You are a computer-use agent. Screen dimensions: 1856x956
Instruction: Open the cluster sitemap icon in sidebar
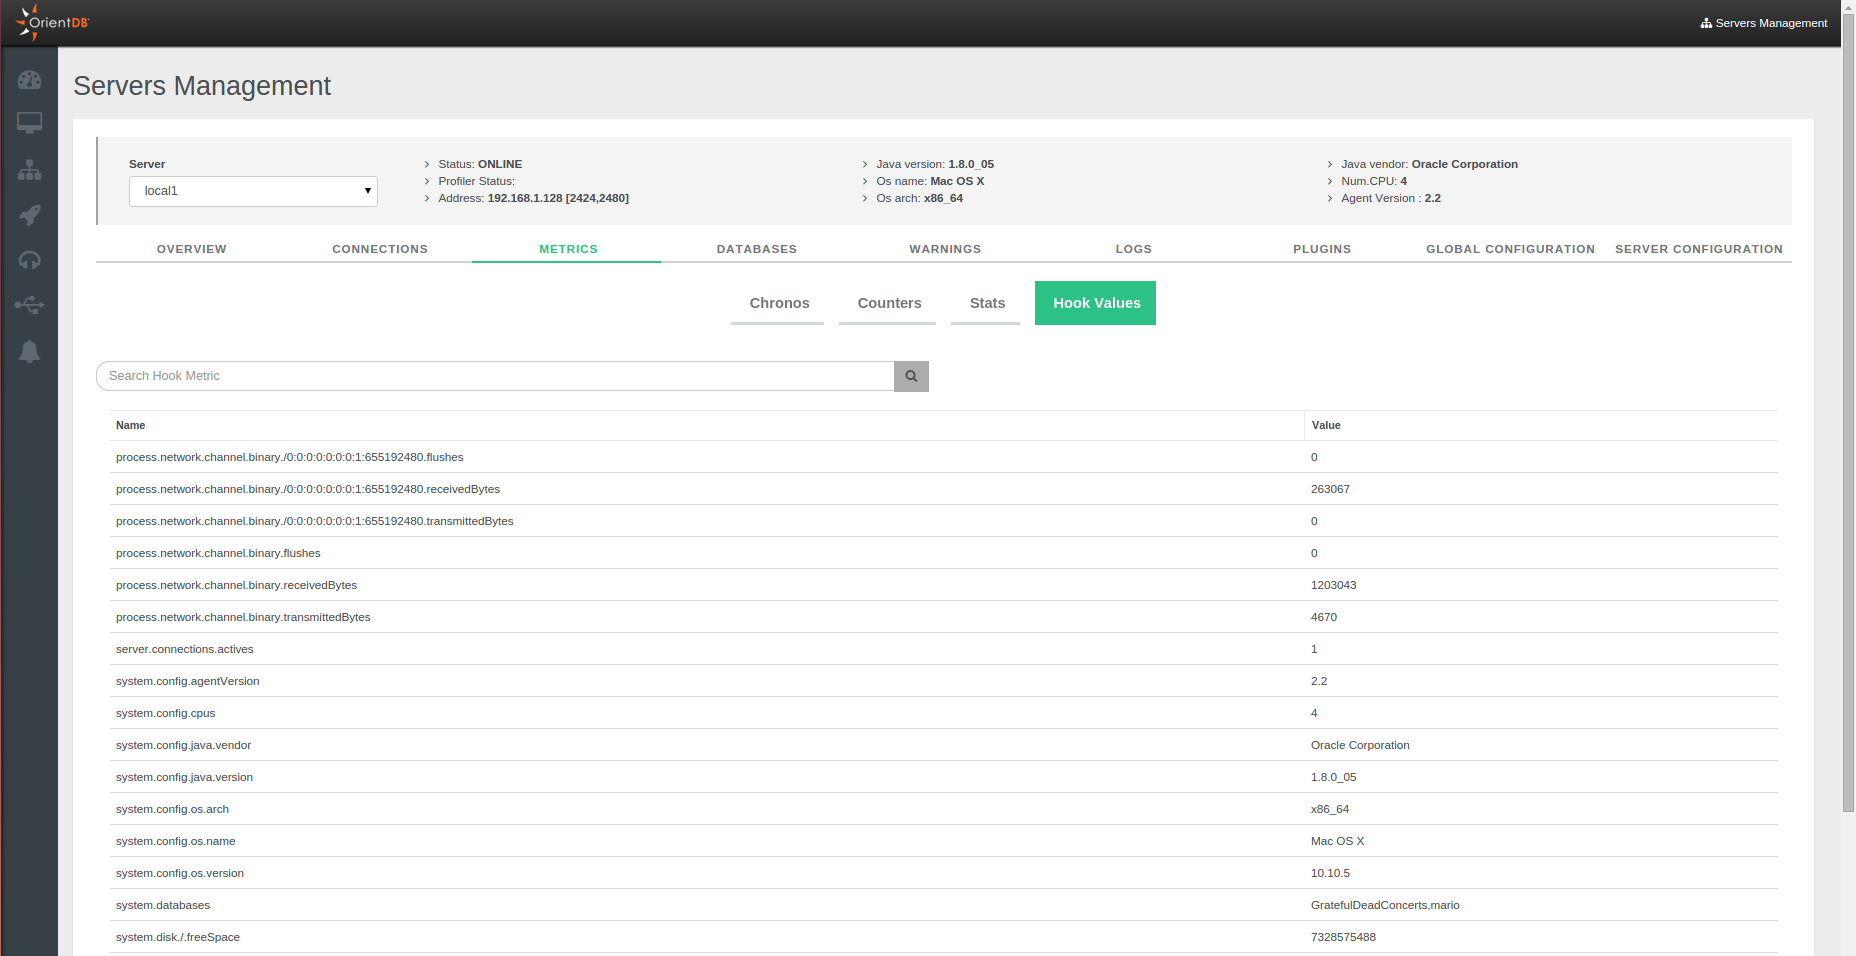point(30,170)
